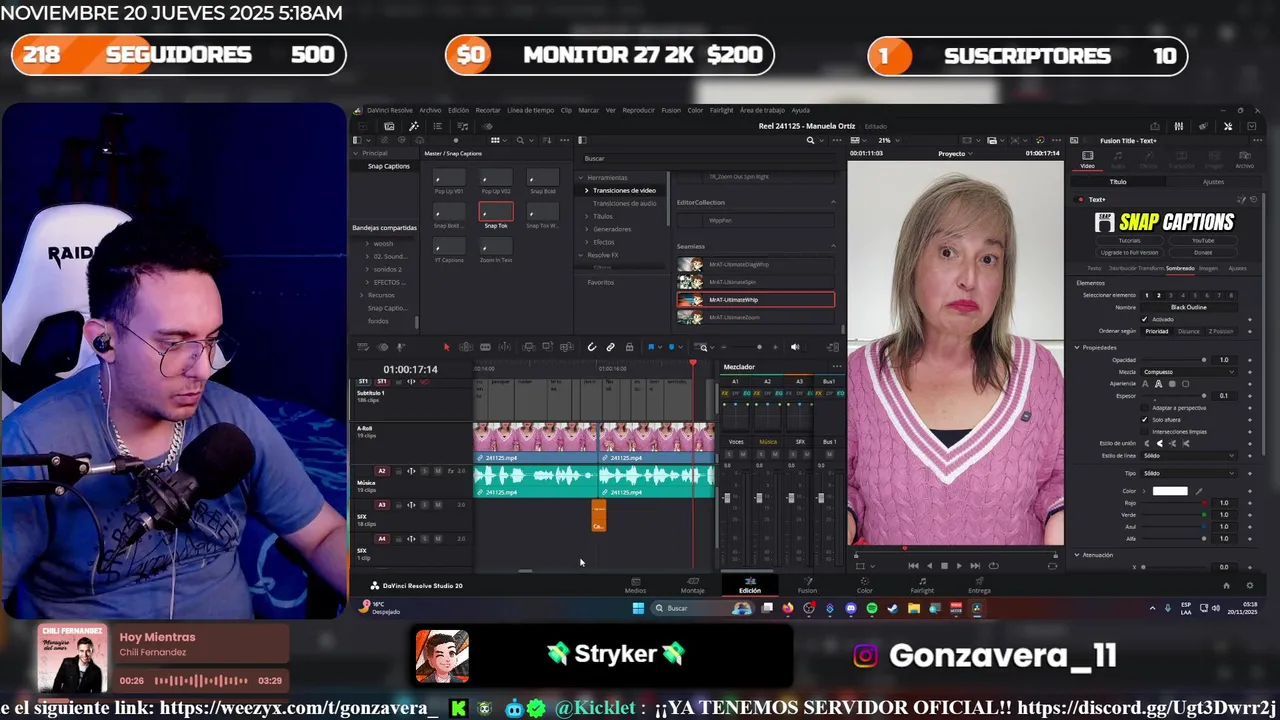Switch to the Ajustes tab in inspector

1213,182
